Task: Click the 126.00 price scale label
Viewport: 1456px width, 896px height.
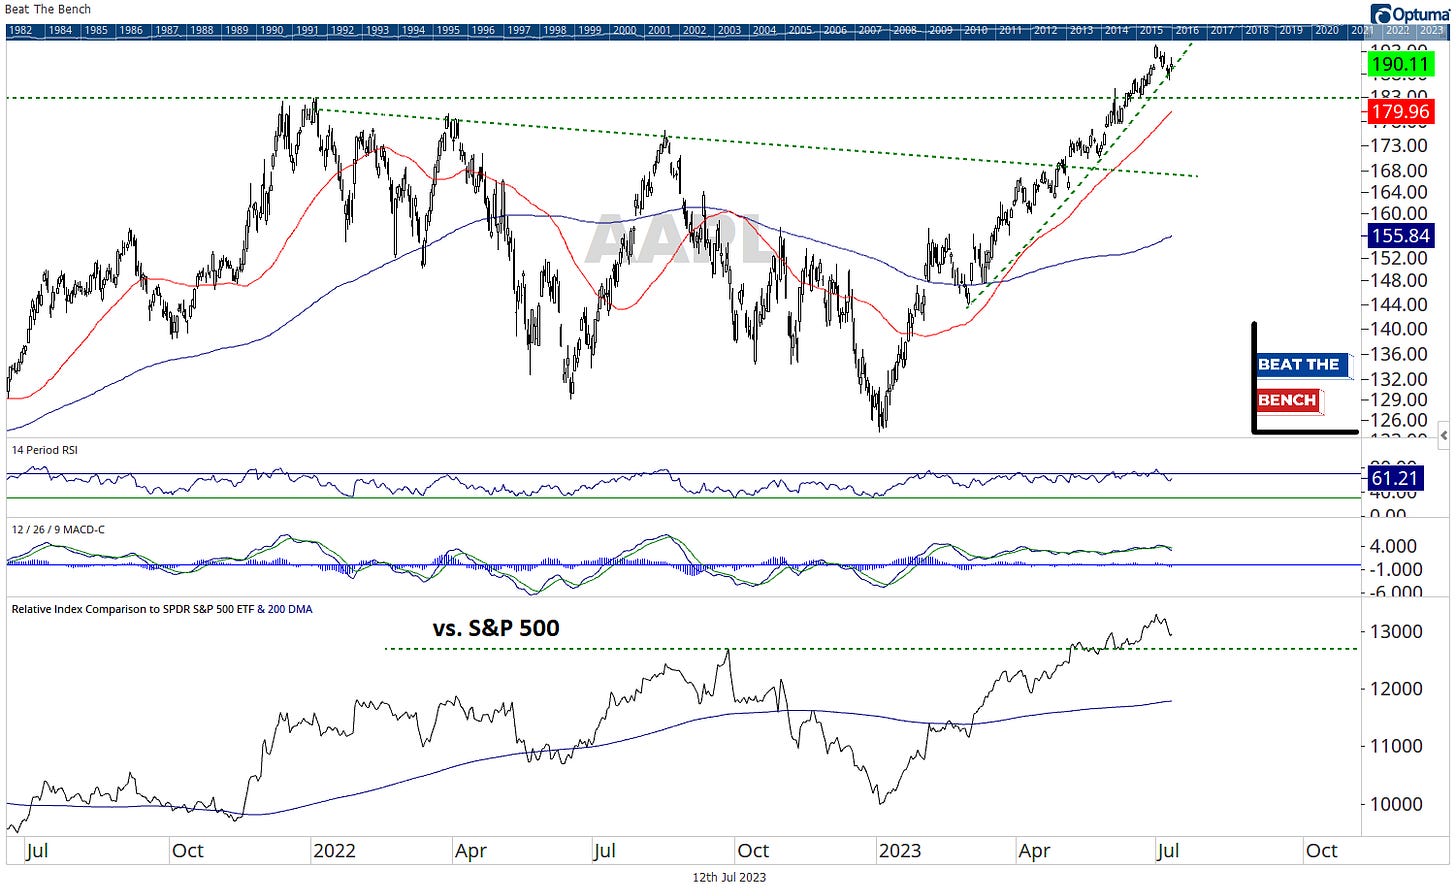Action: coord(1399,420)
